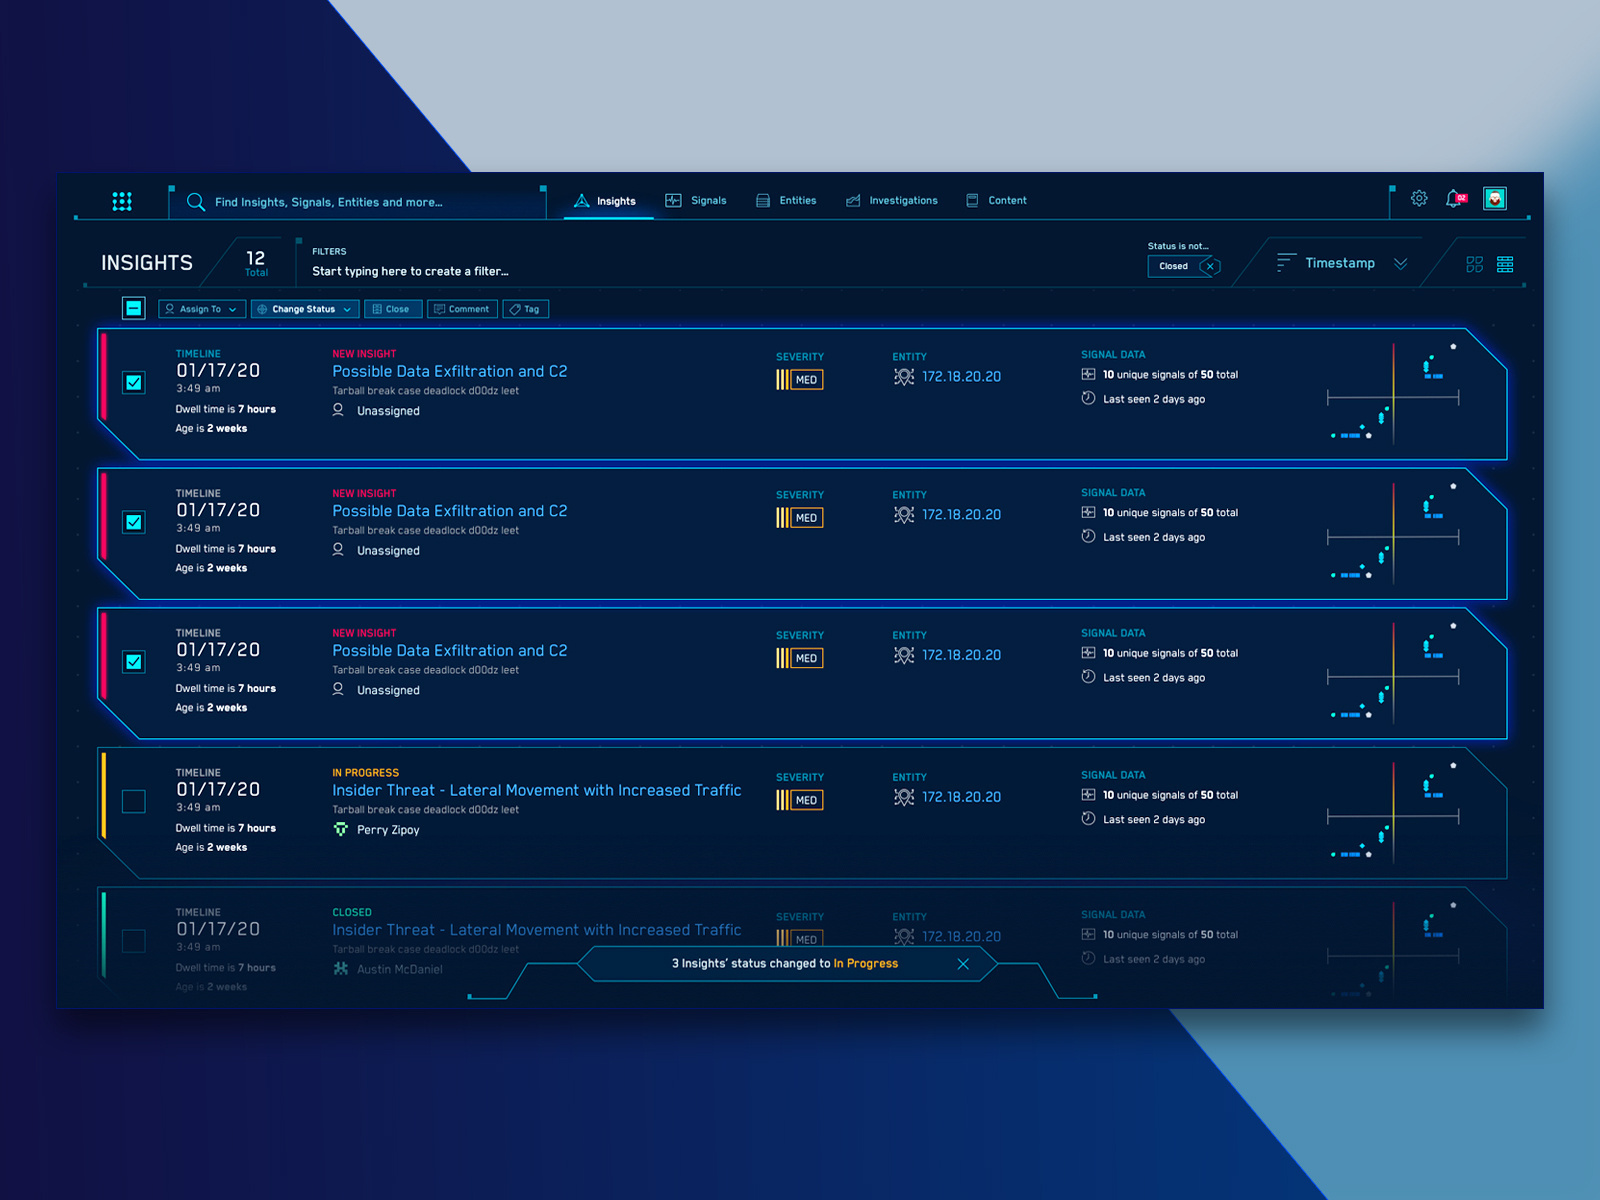This screenshot has width=1600, height=1200.
Task: Open the Assign To dropdown
Action: tap(201, 308)
